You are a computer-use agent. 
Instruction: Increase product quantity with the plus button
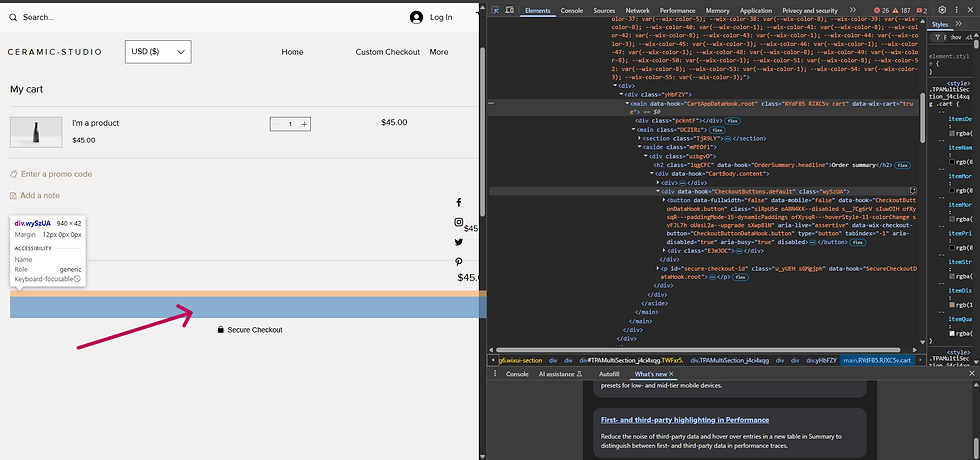point(304,124)
